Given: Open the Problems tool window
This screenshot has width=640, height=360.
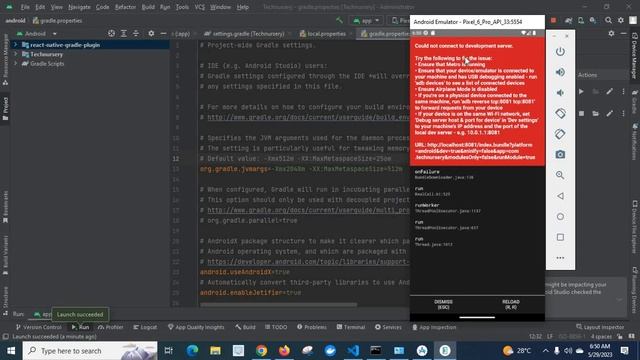Looking at the screenshot, I should click(312, 327).
